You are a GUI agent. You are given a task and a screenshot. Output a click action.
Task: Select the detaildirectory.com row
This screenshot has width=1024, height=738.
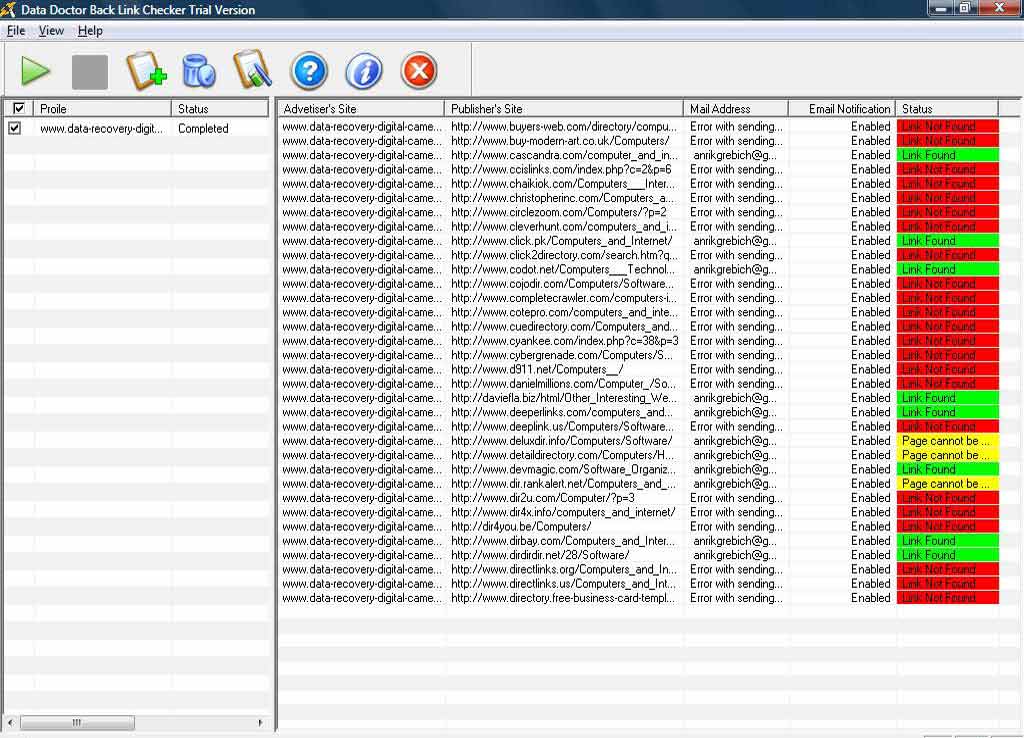(640, 455)
